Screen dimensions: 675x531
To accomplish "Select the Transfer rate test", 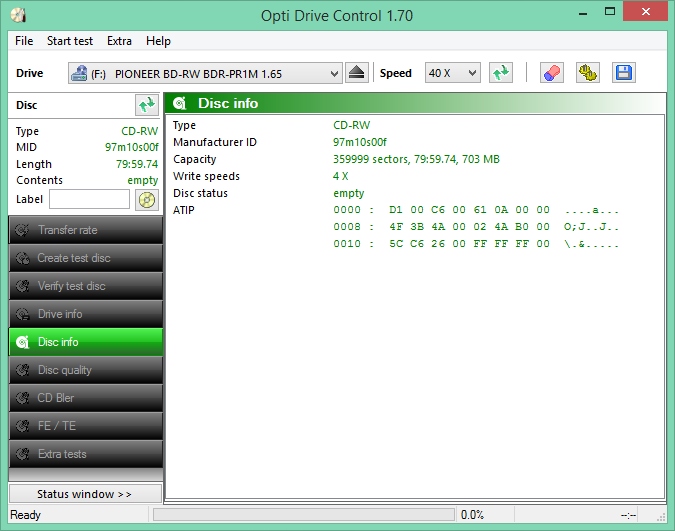I will coord(86,230).
